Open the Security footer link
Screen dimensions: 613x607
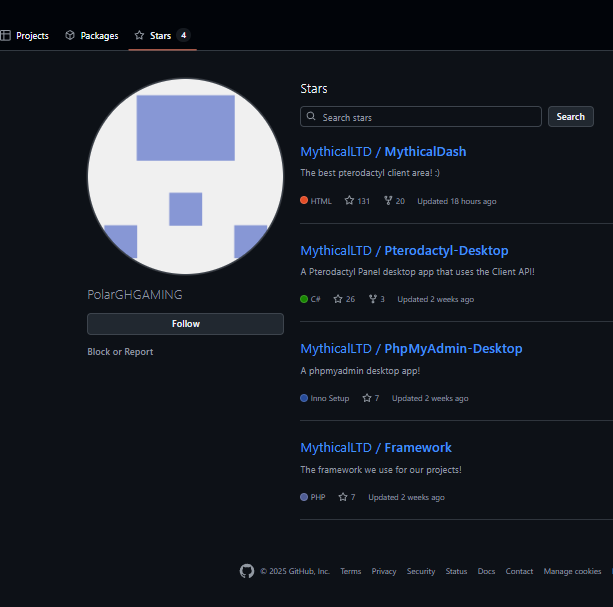[x=421, y=571]
